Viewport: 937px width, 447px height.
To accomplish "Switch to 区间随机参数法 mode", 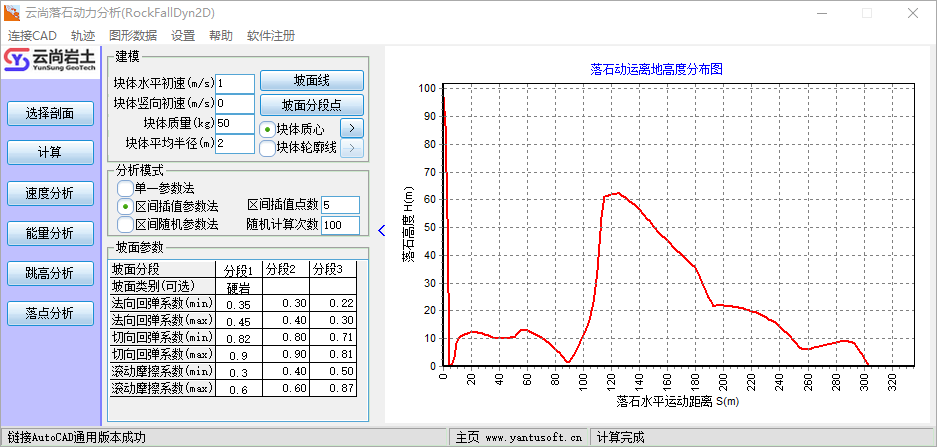I will [x=125, y=224].
